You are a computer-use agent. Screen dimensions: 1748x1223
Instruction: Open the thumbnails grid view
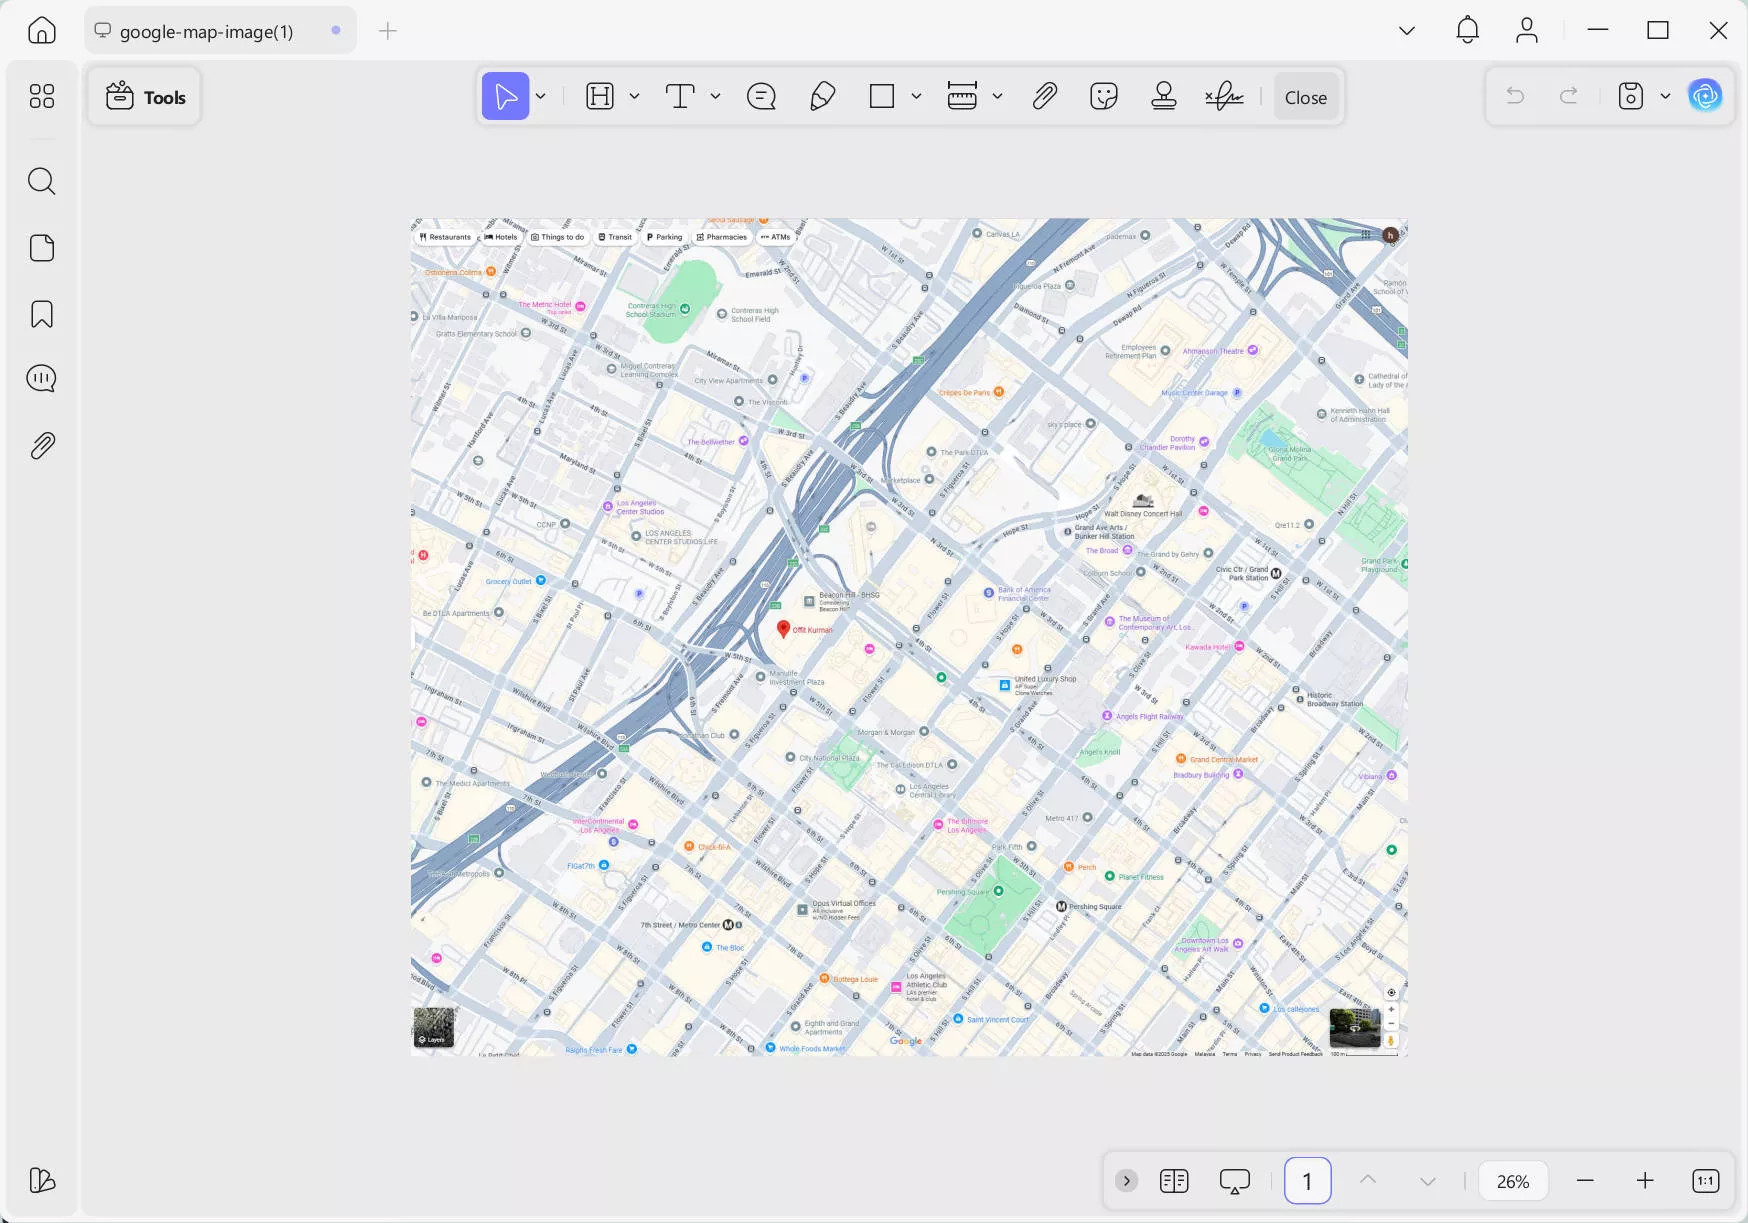pos(42,96)
